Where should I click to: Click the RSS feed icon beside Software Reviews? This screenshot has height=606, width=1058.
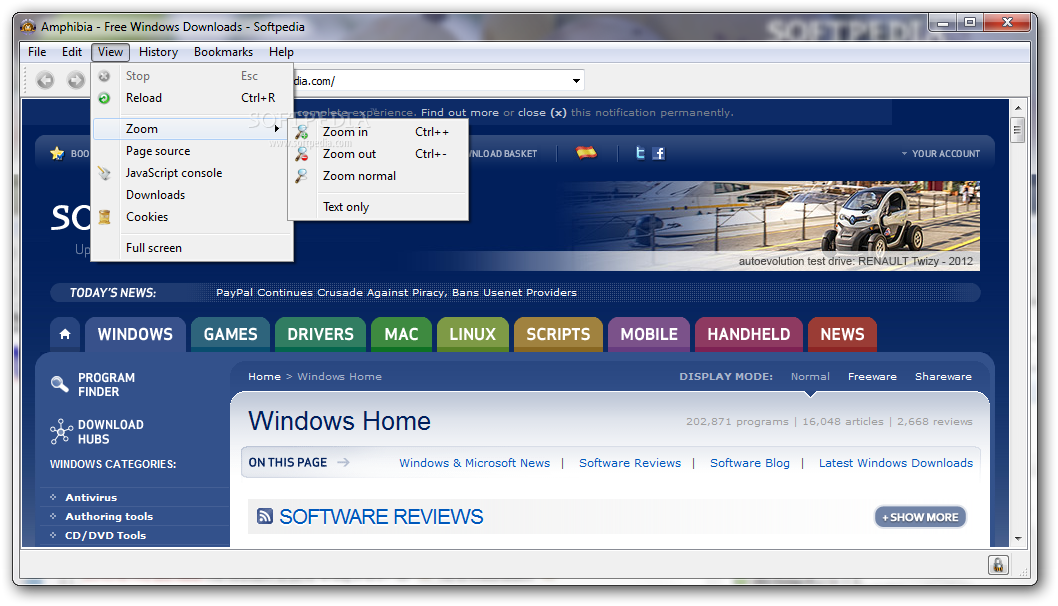[265, 516]
